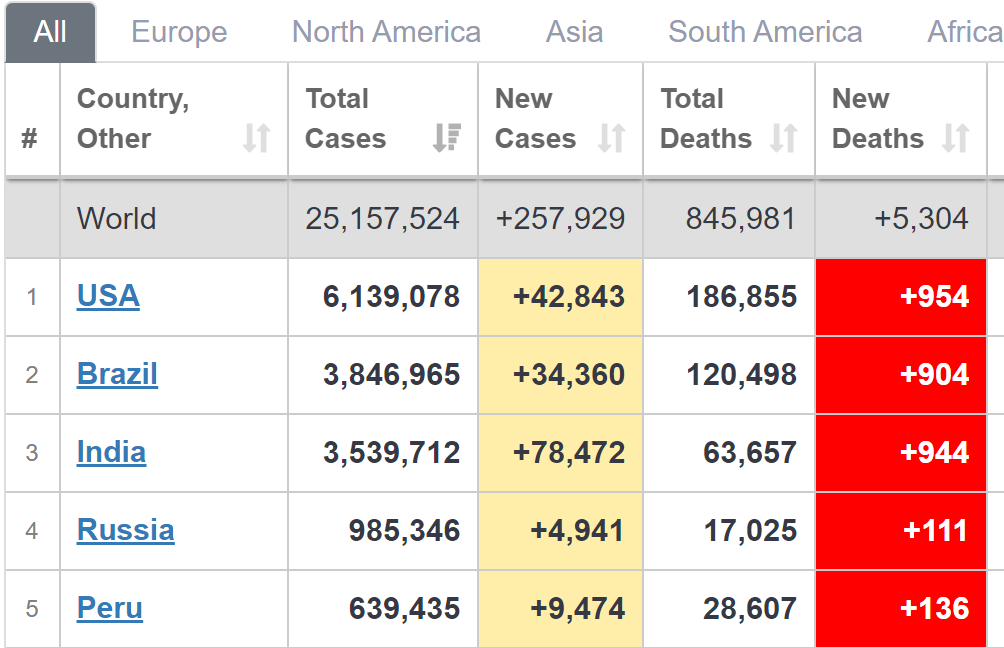Select USA new deaths +954
Viewport: 1004px width, 648px height.
click(x=935, y=297)
